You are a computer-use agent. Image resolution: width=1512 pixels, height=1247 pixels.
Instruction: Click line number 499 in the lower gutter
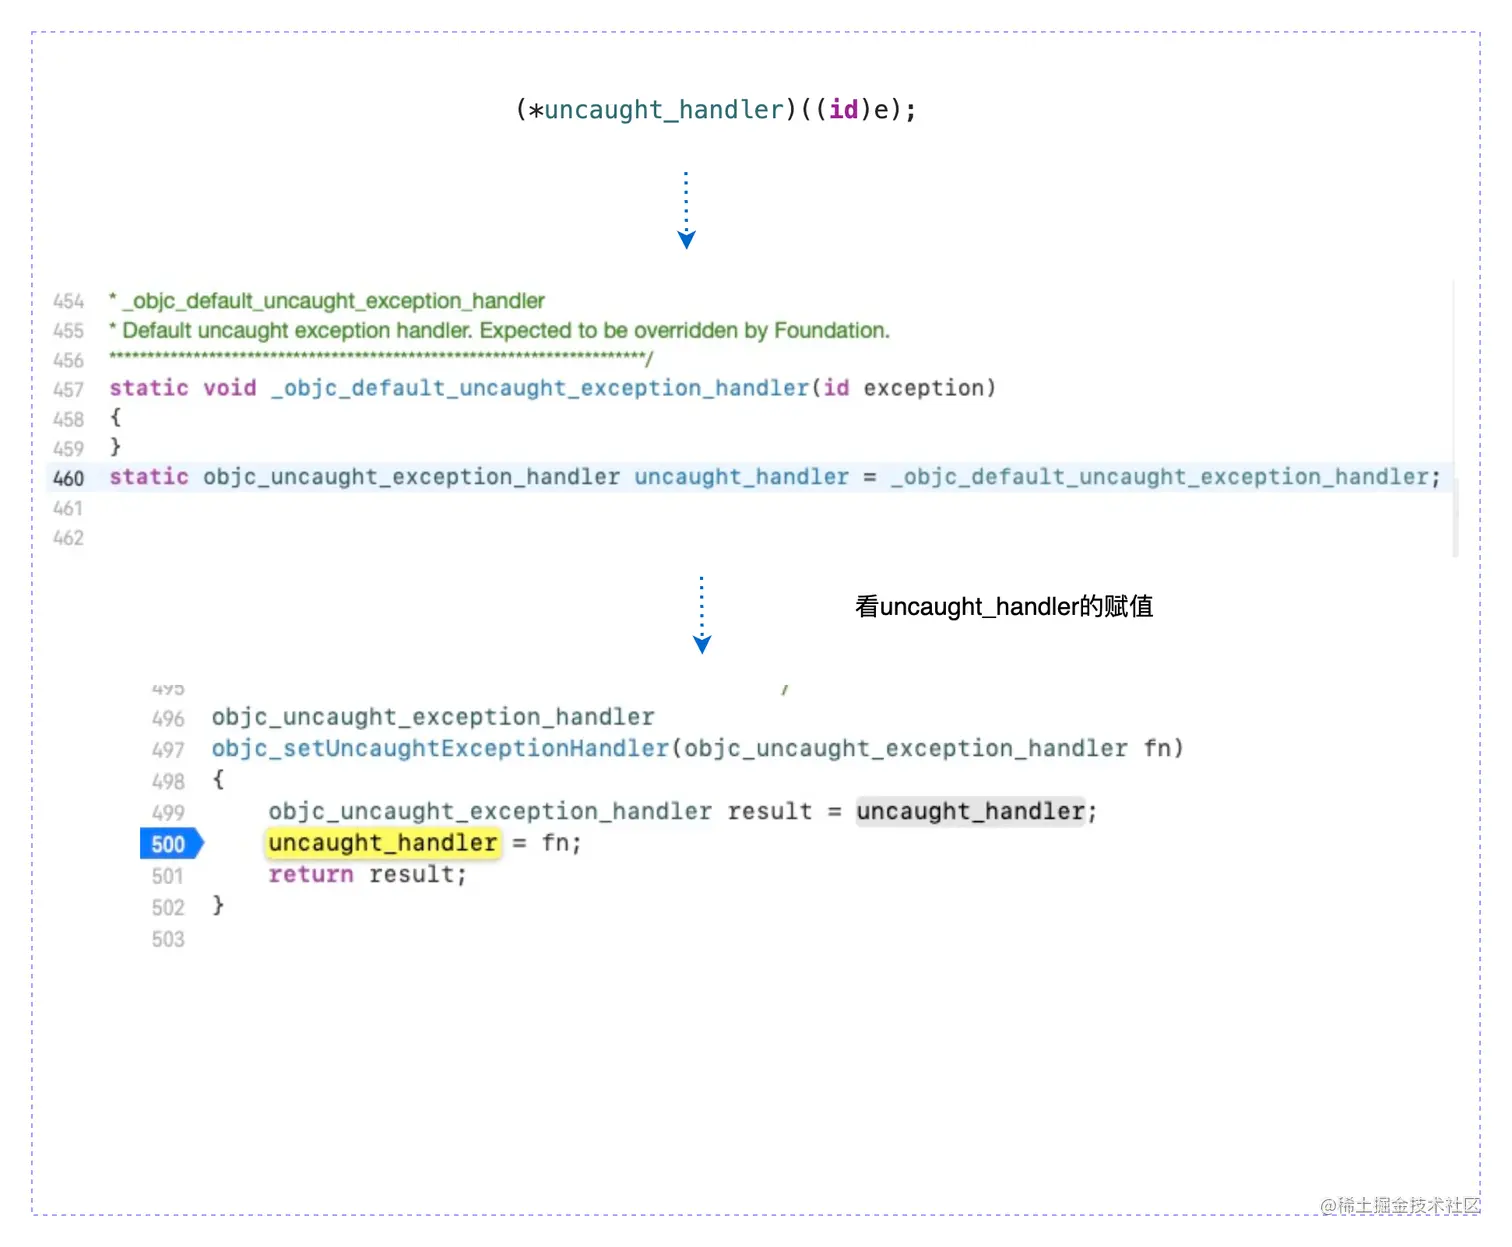point(168,813)
